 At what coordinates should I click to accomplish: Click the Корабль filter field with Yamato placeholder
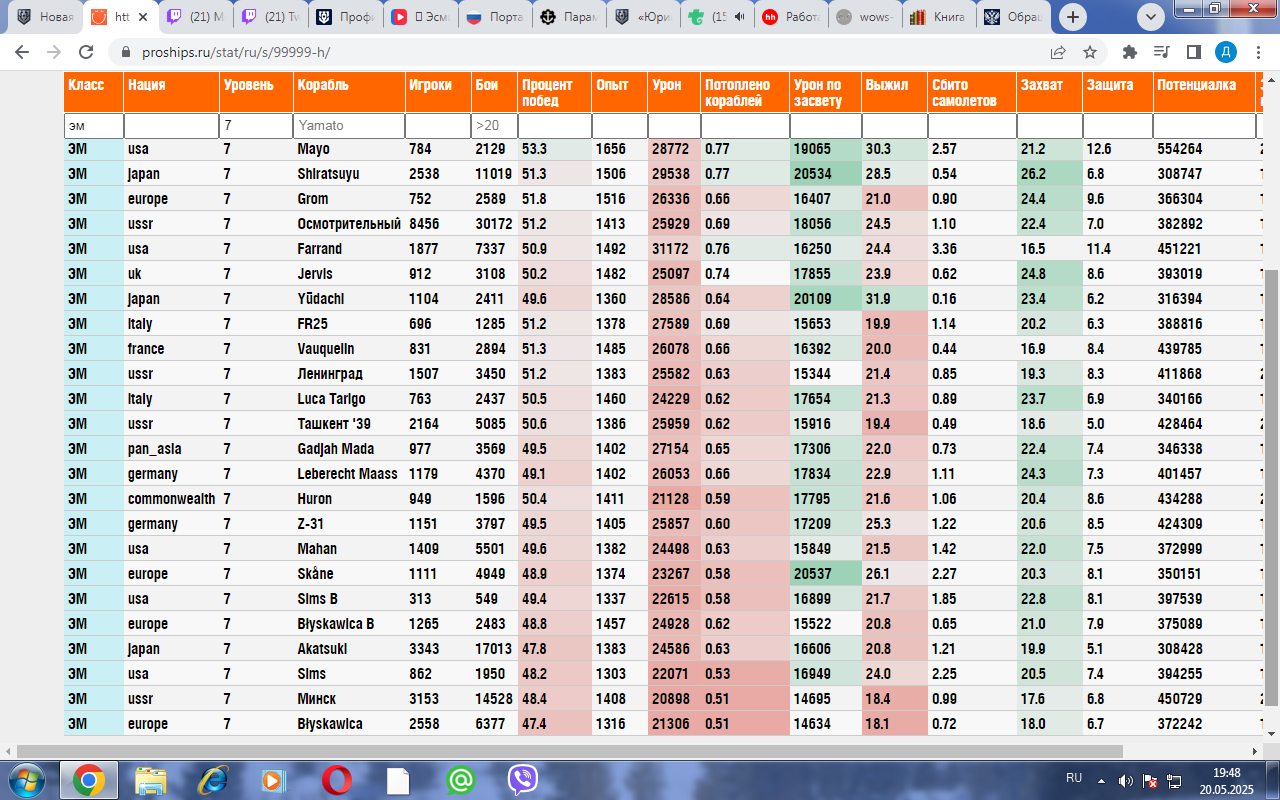[348, 126]
